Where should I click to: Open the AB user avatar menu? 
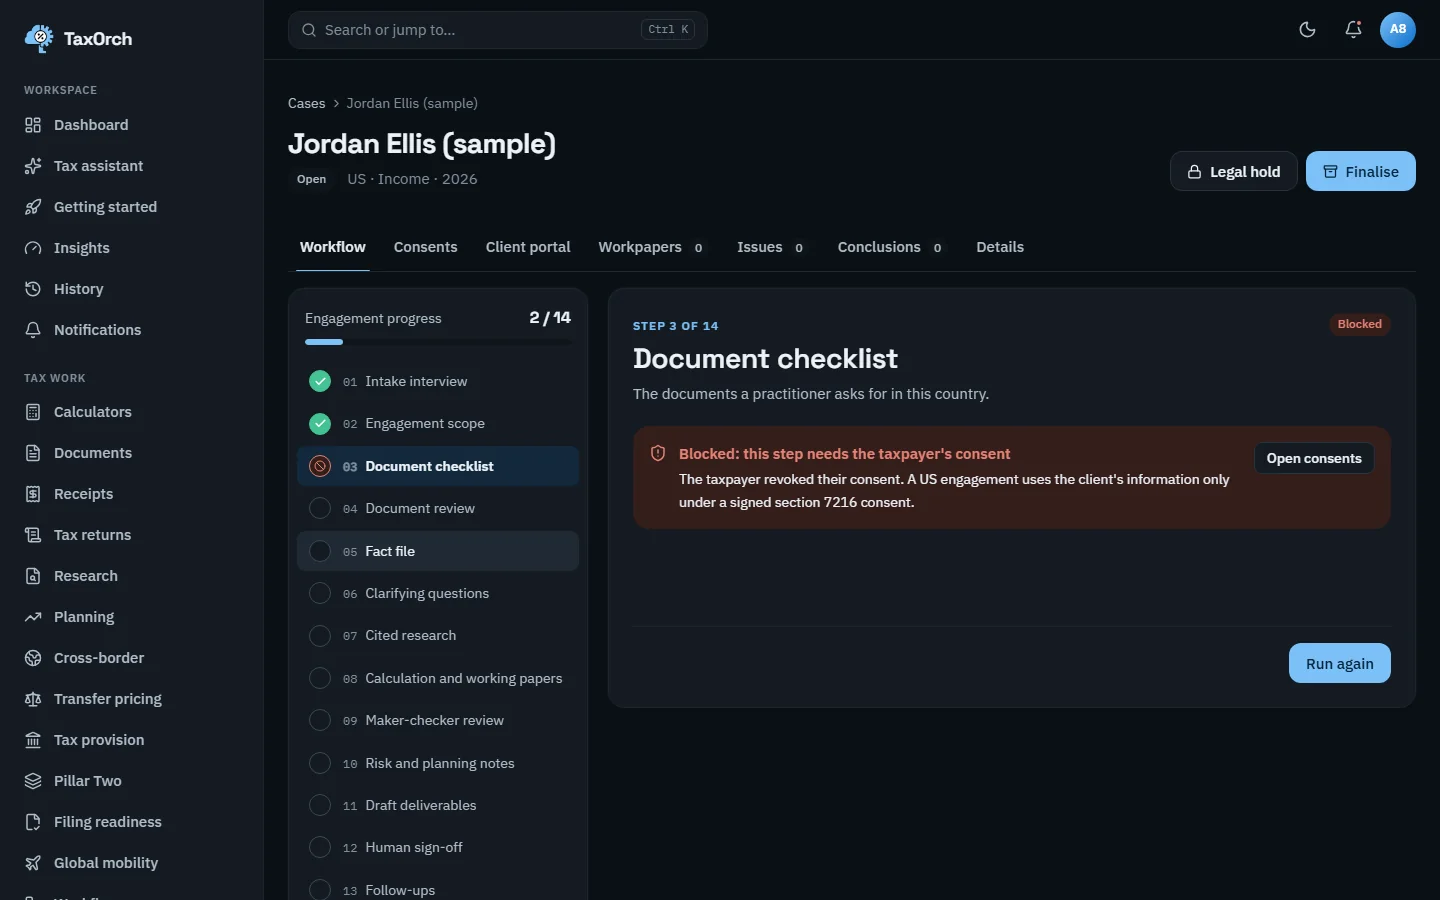click(1398, 30)
